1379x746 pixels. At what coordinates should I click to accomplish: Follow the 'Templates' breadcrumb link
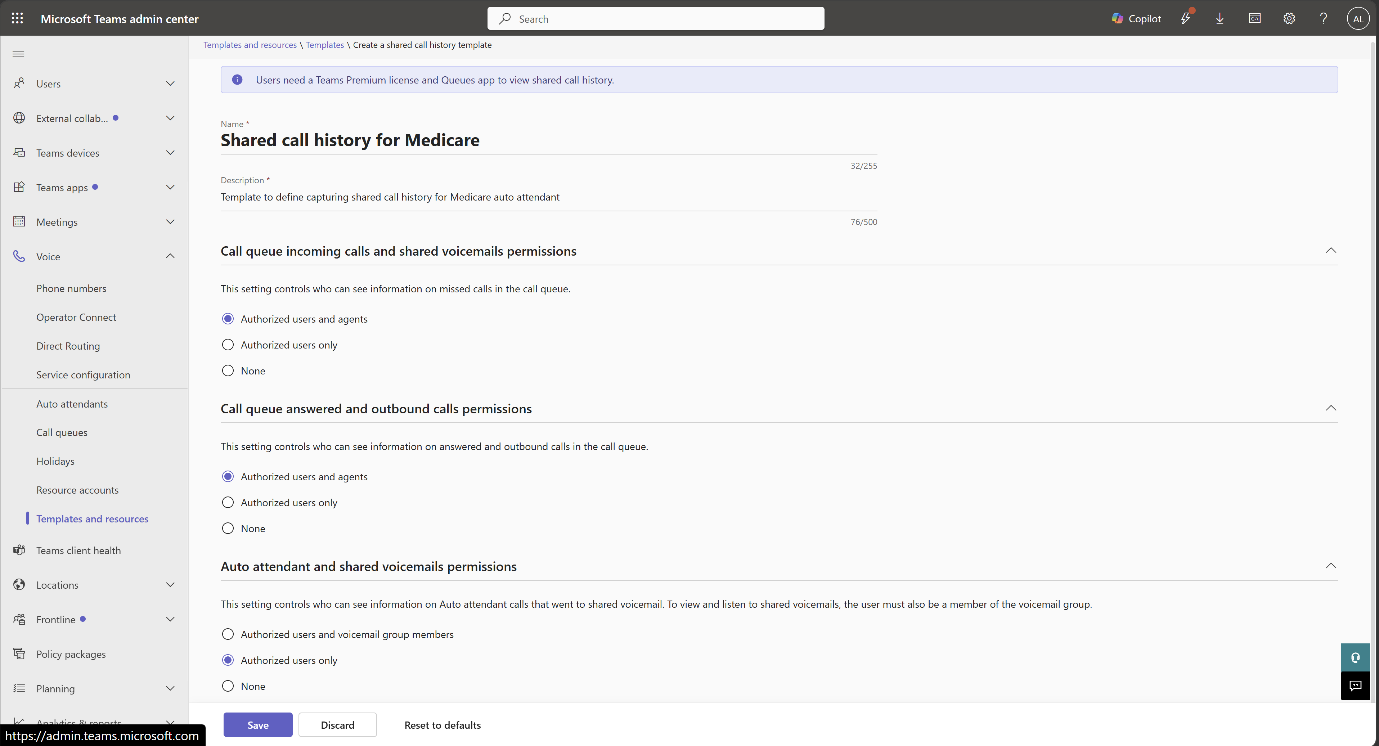coord(325,45)
